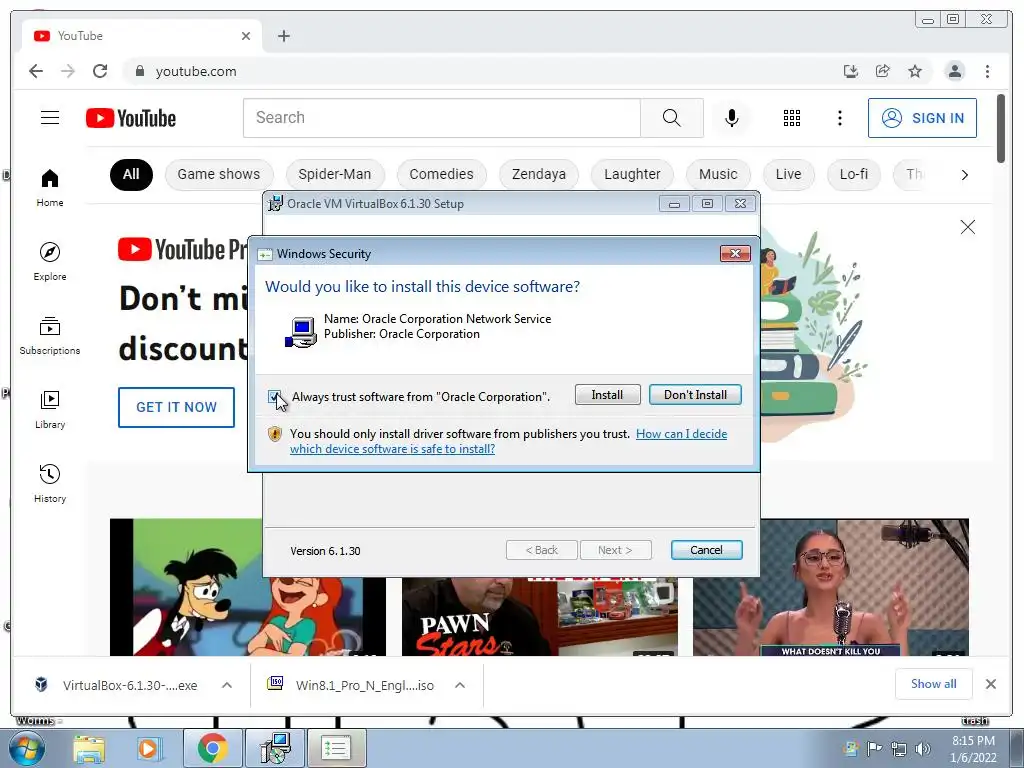1024x768 pixels.
Task: Click the network icon in system tray
Action: [x=899, y=749]
